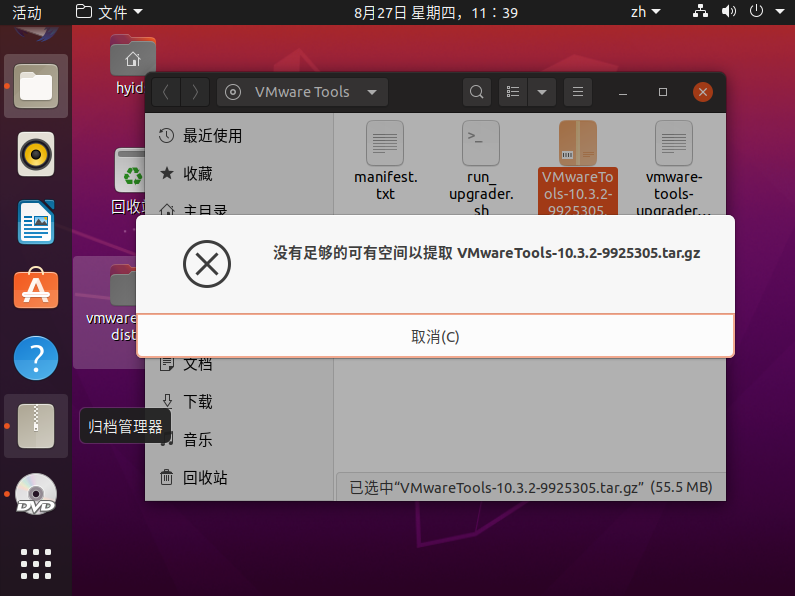Select VMwareTools-10.3.2 tar.gz archive icon
The width and height of the screenshot is (795, 596).
(x=577, y=143)
